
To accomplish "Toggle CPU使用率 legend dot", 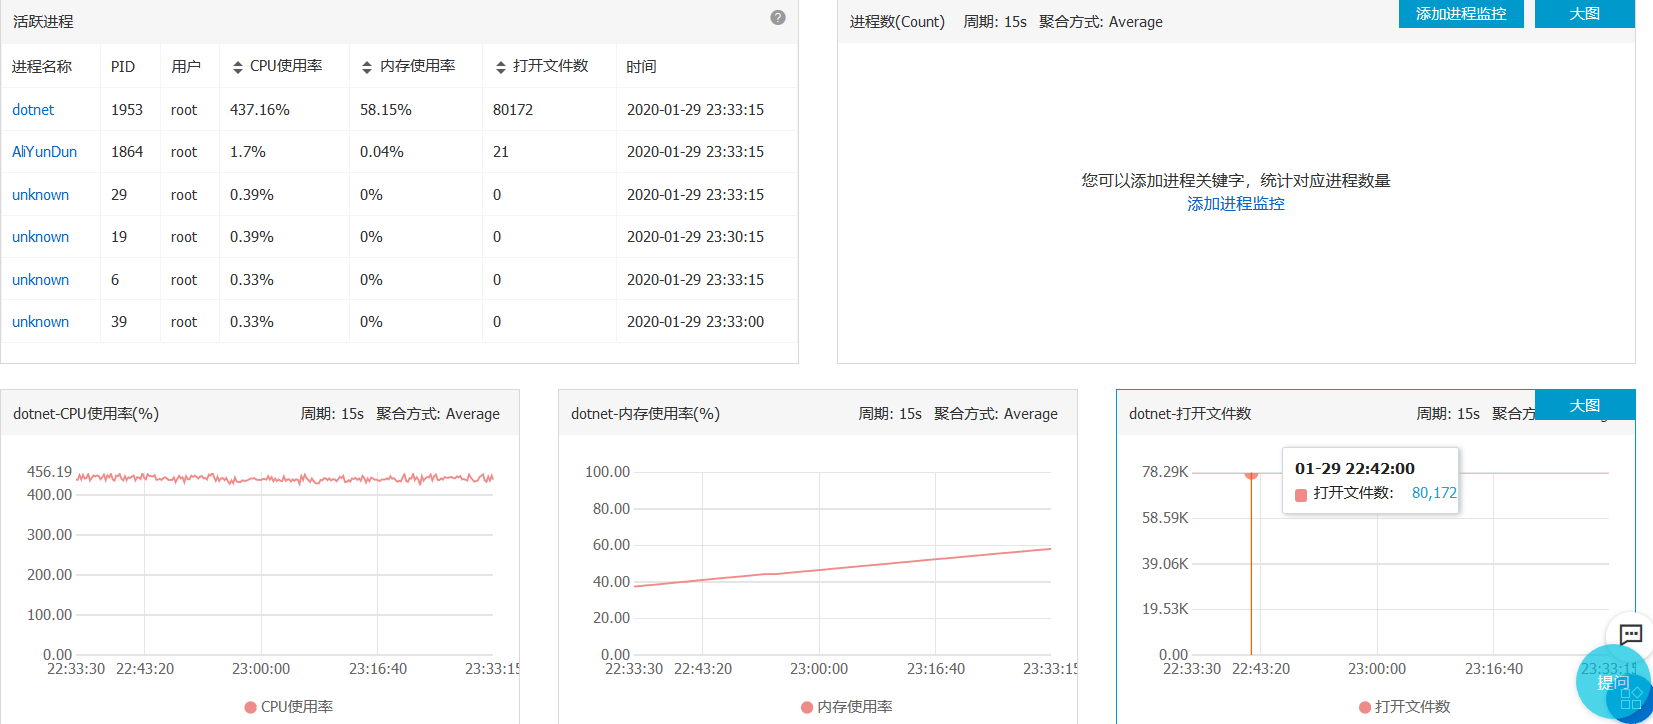I will coord(251,707).
